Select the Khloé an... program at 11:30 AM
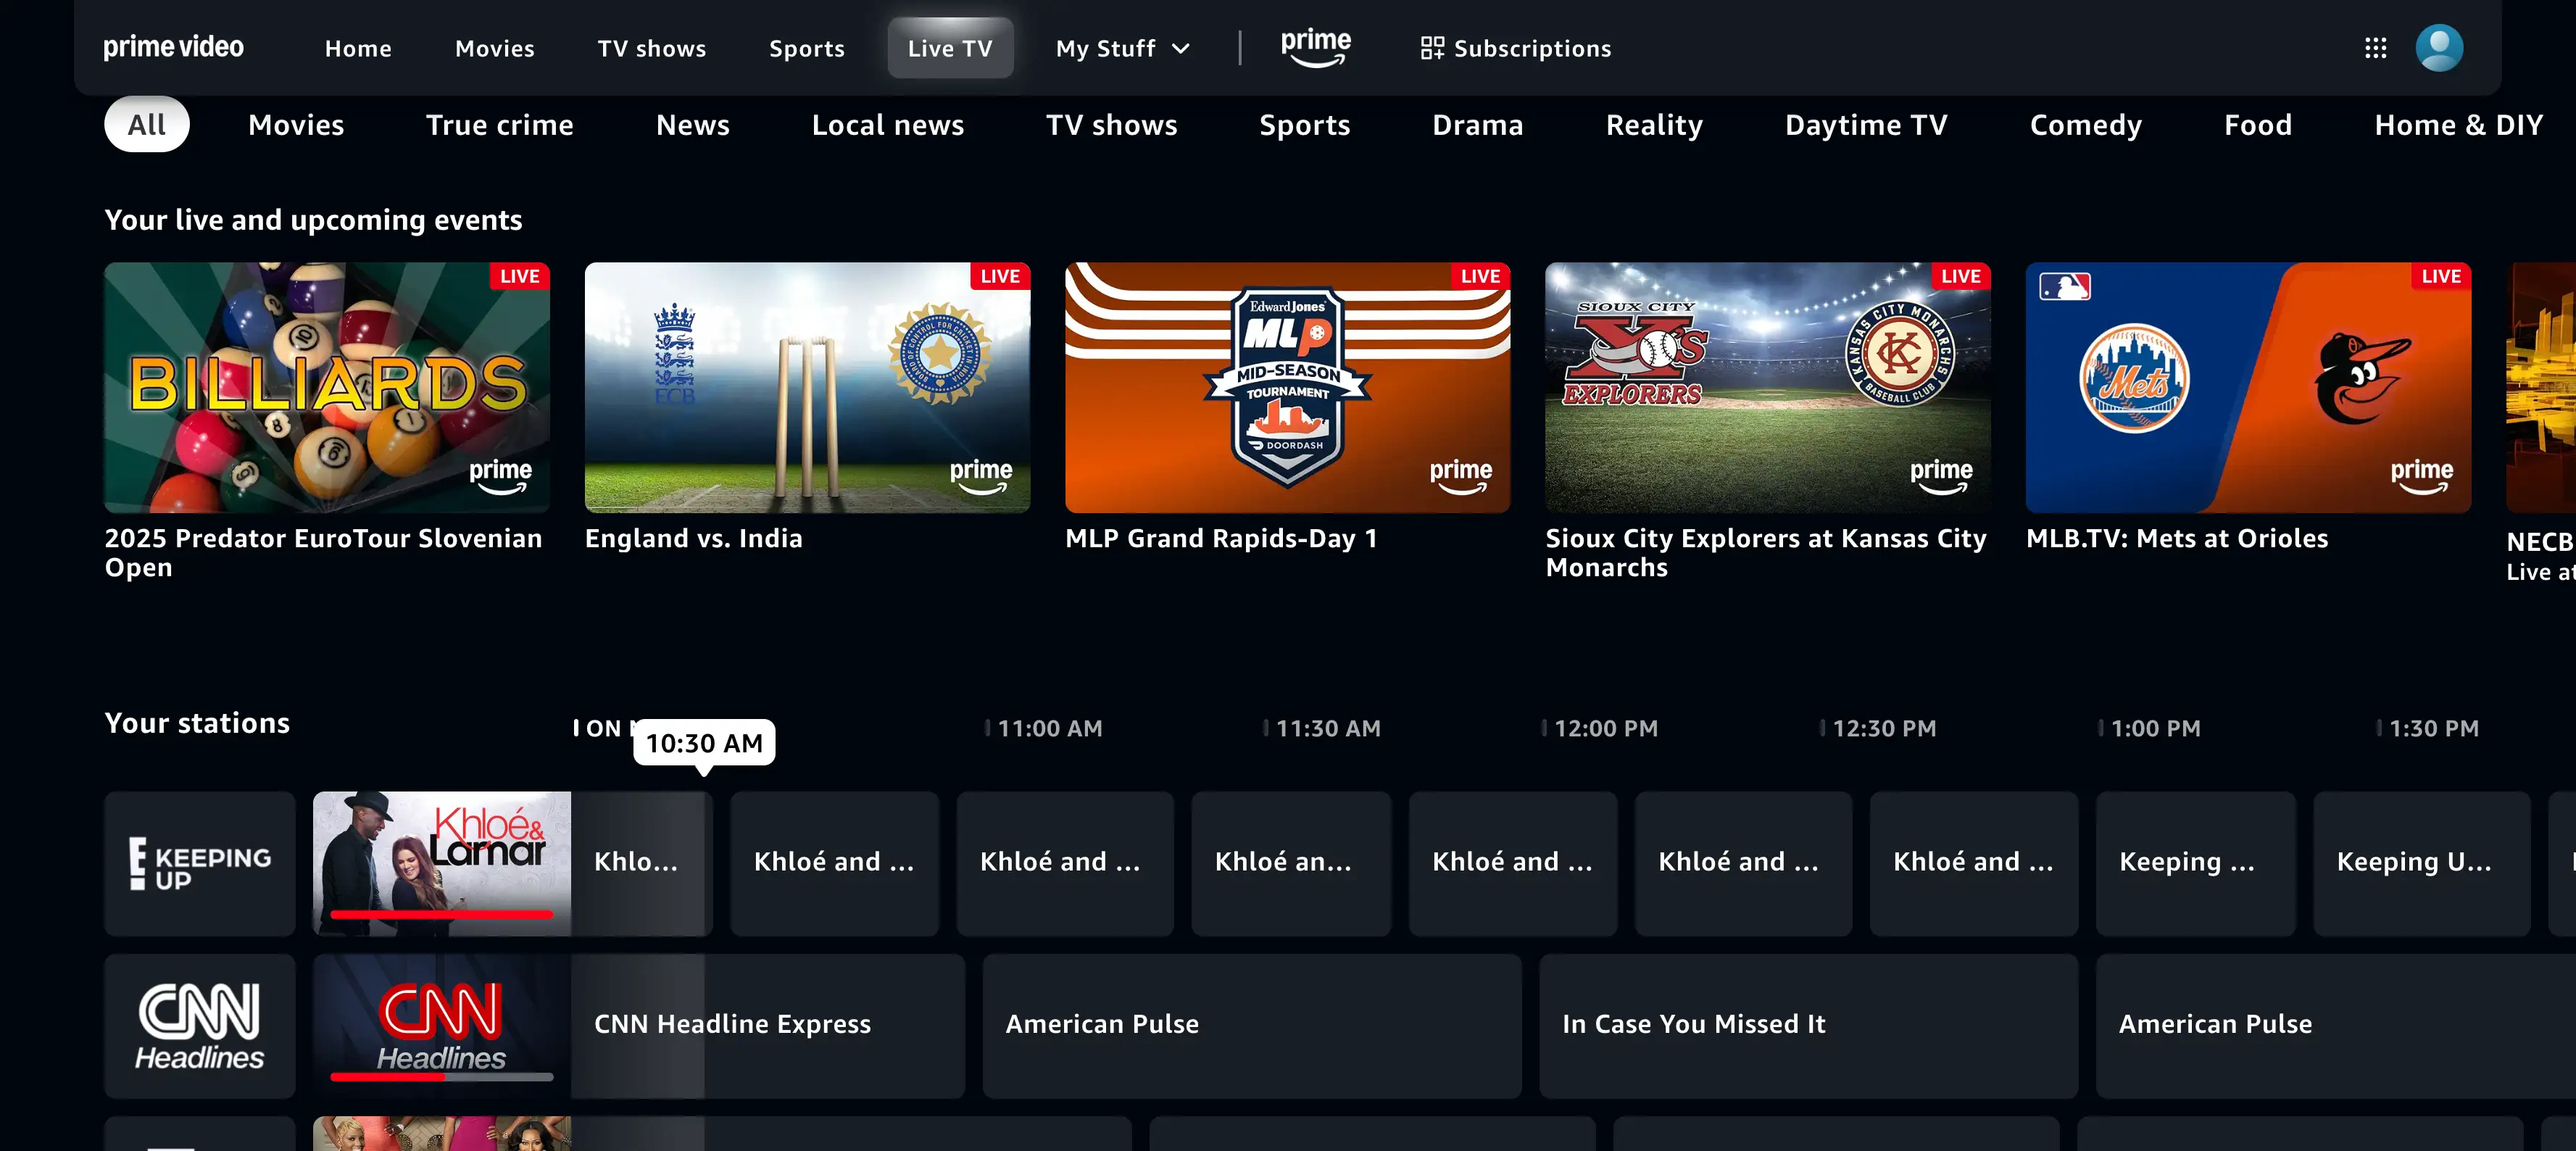Image resolution: width=2576 pixels, height=1151 pixels. tap(1291, 864)
